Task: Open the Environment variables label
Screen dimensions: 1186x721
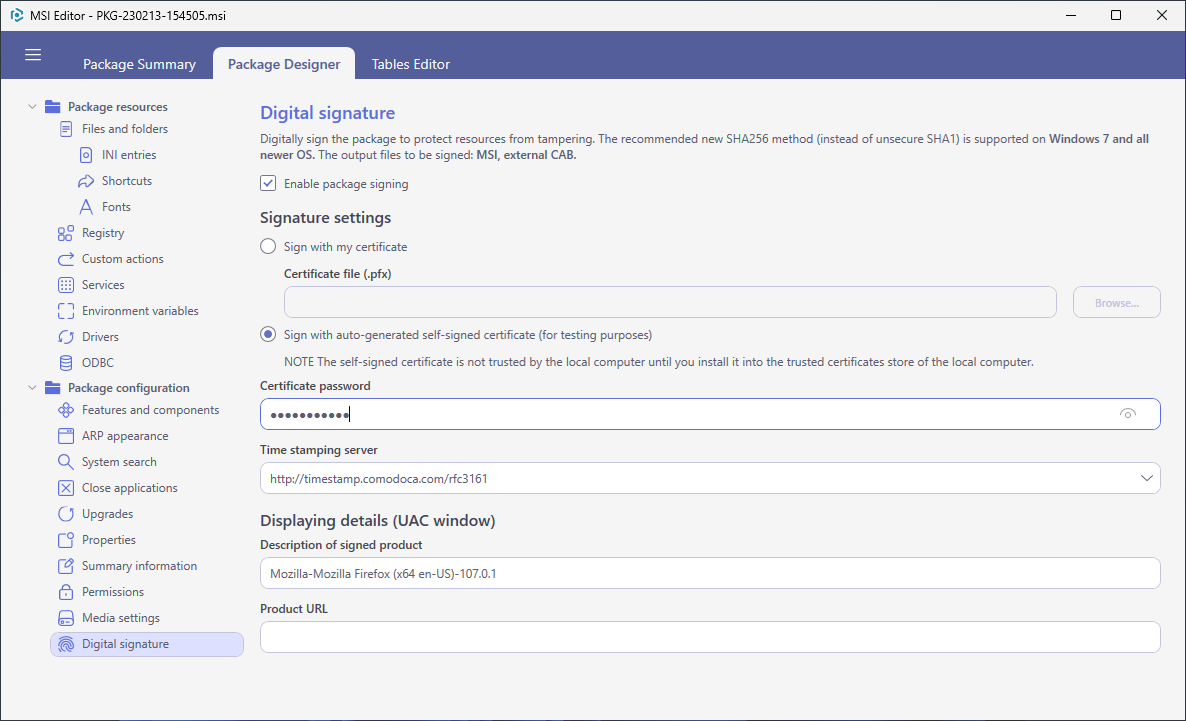Action: 140,311
